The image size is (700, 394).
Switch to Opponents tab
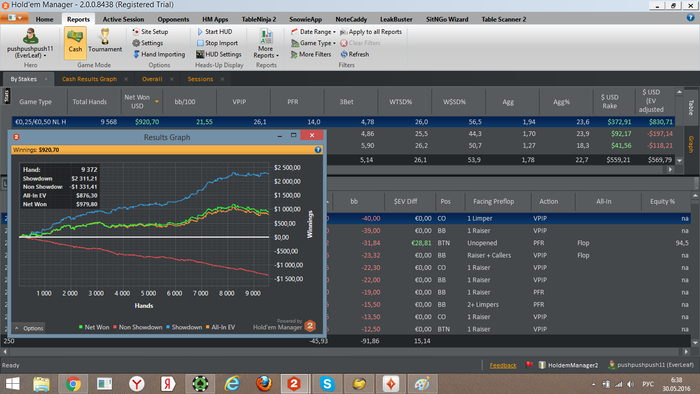(173, 19)
